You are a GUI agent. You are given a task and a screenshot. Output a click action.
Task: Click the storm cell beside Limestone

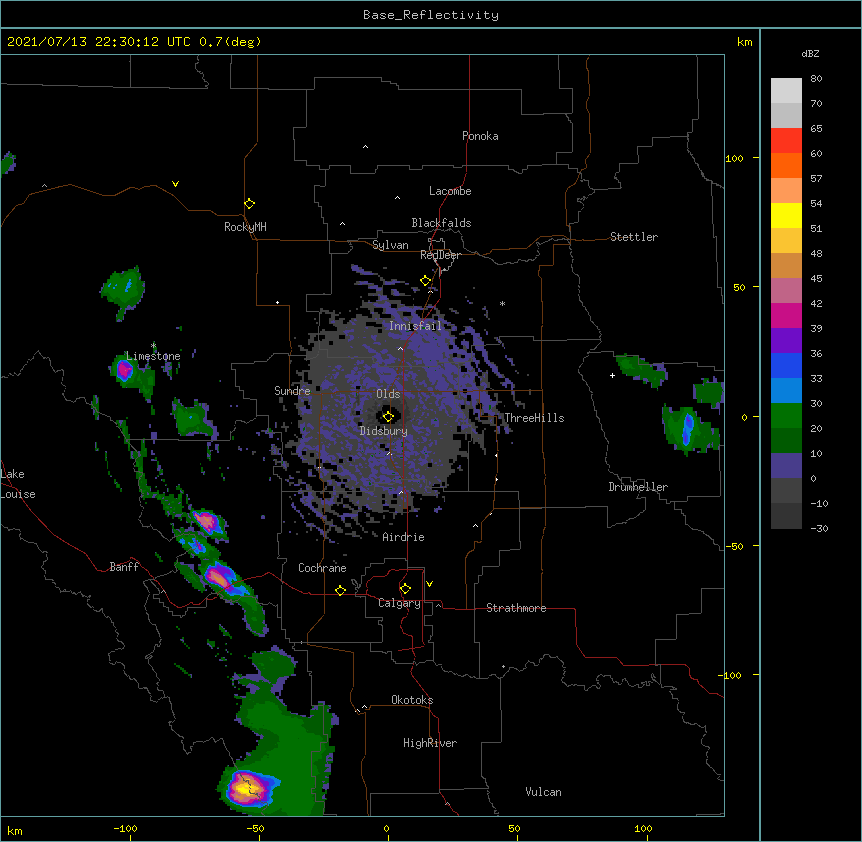tap(124, 370)
